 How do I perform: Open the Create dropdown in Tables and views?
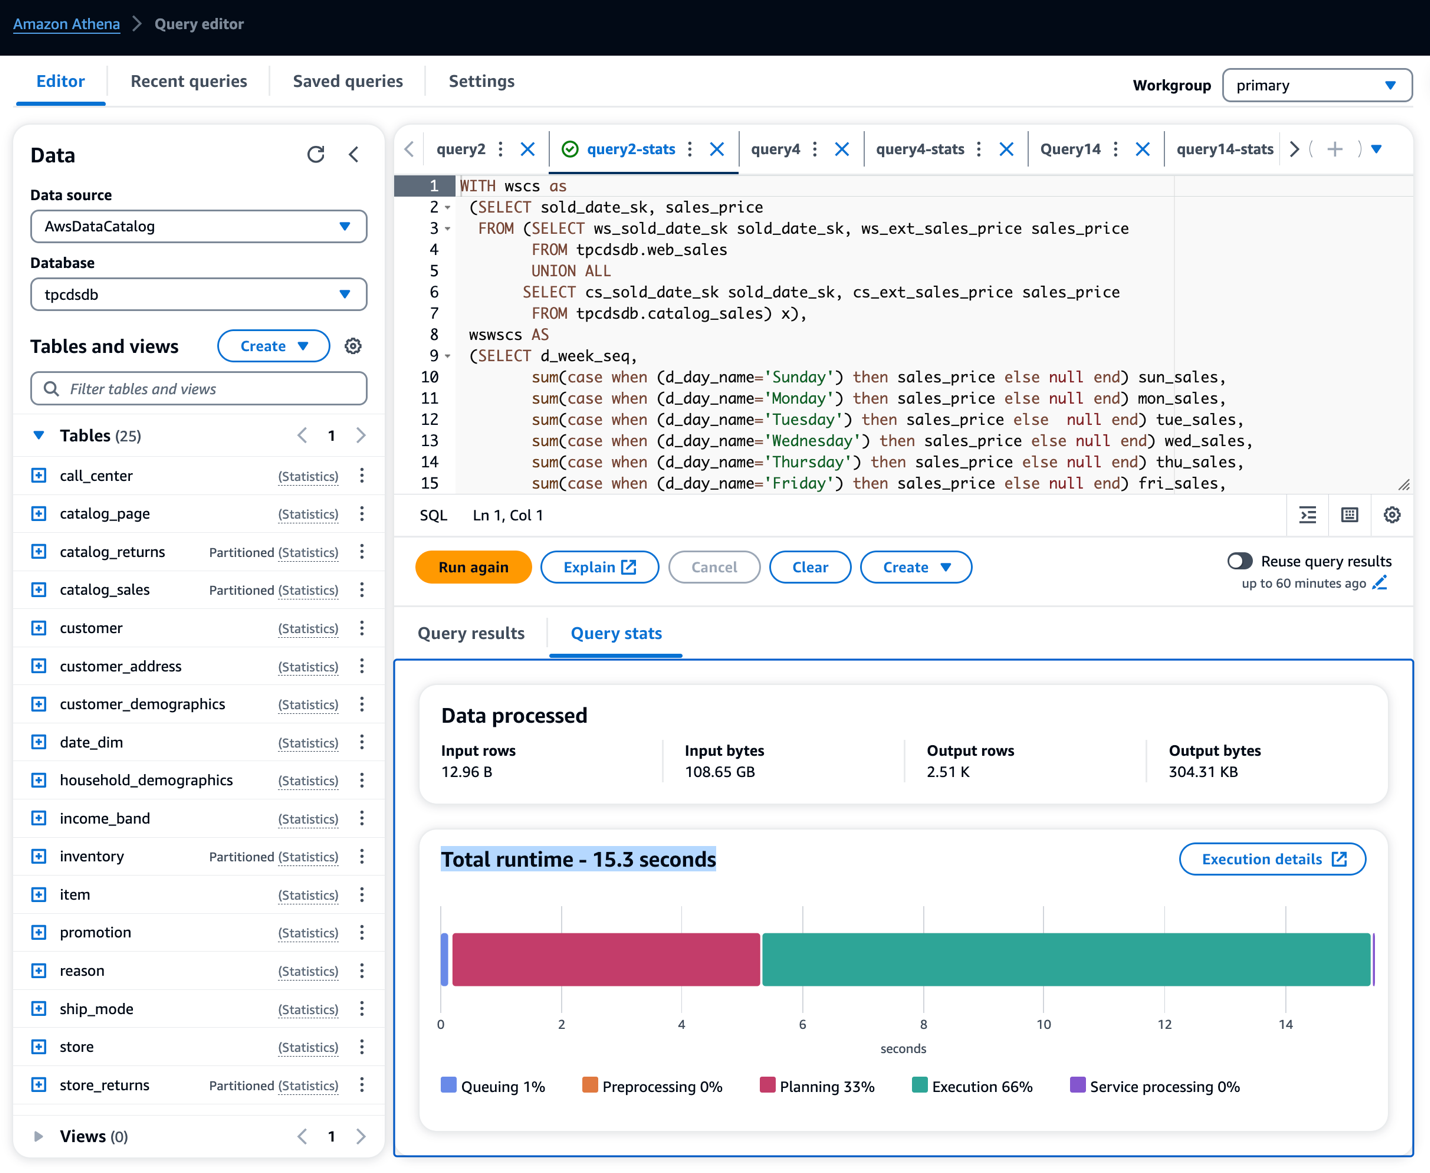(273, 346)
